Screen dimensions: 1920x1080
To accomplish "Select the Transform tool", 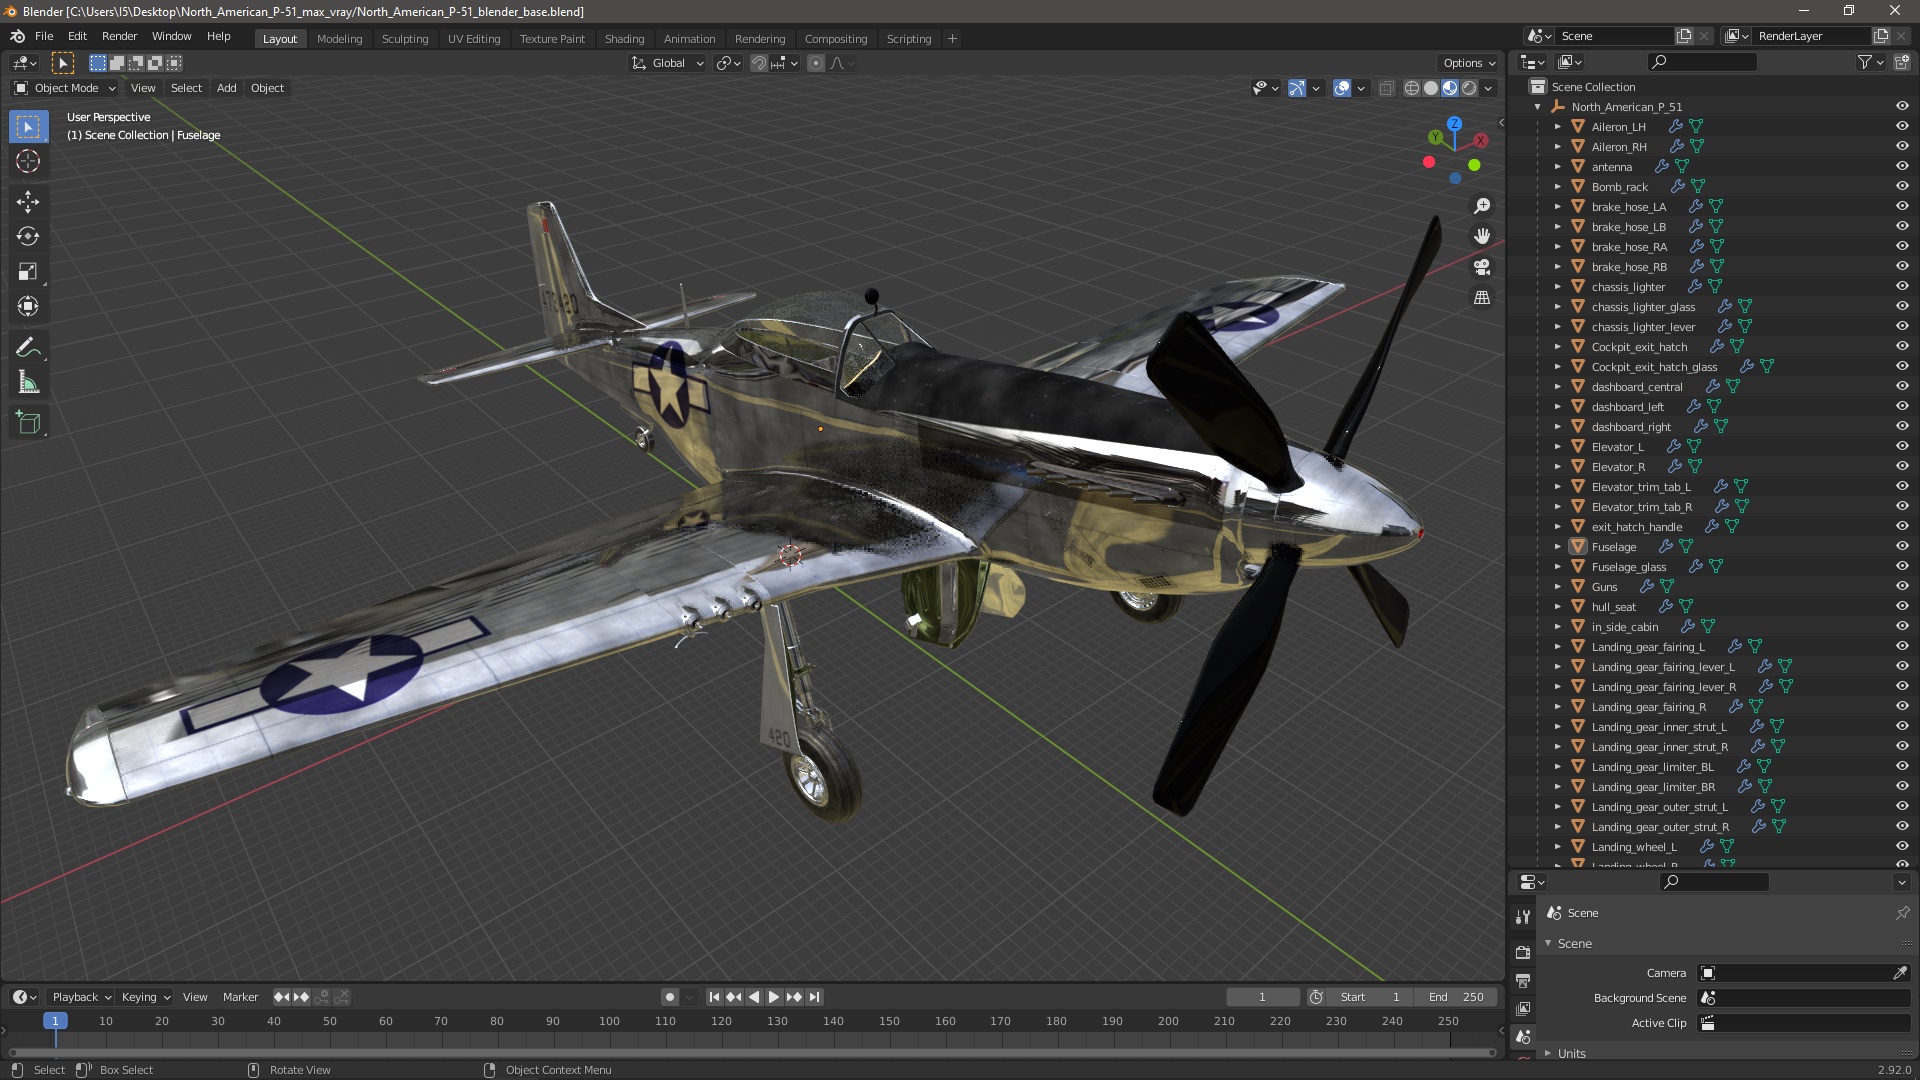I will tap(28, 307).
